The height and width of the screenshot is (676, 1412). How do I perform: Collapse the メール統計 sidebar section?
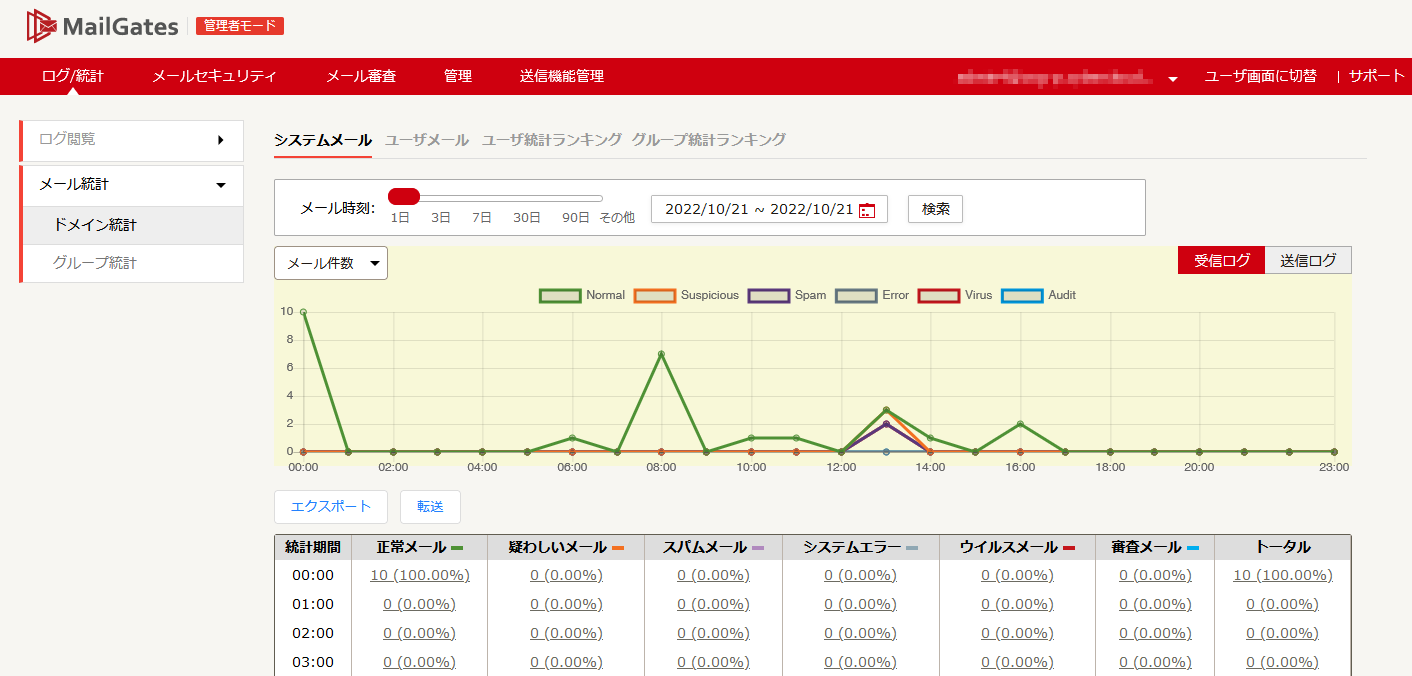tap(132, 185)
